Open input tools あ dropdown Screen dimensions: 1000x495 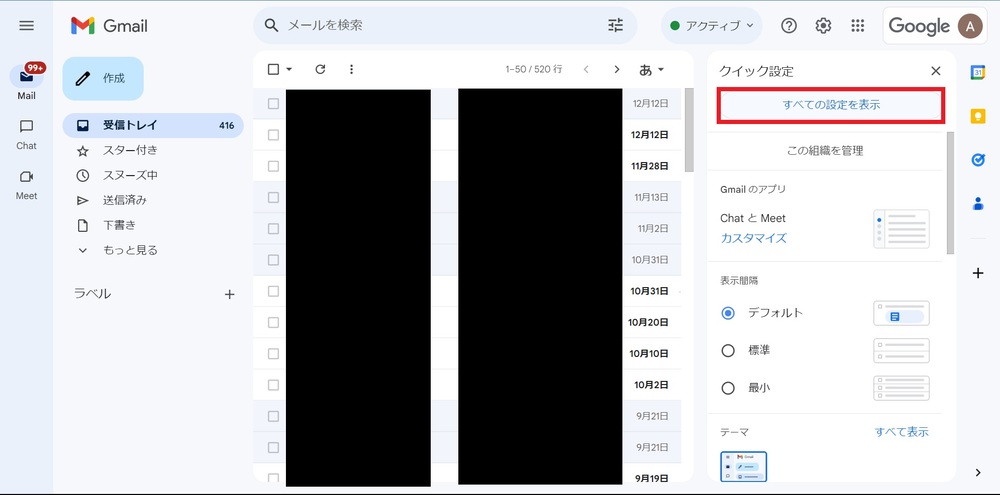point(651,70)
